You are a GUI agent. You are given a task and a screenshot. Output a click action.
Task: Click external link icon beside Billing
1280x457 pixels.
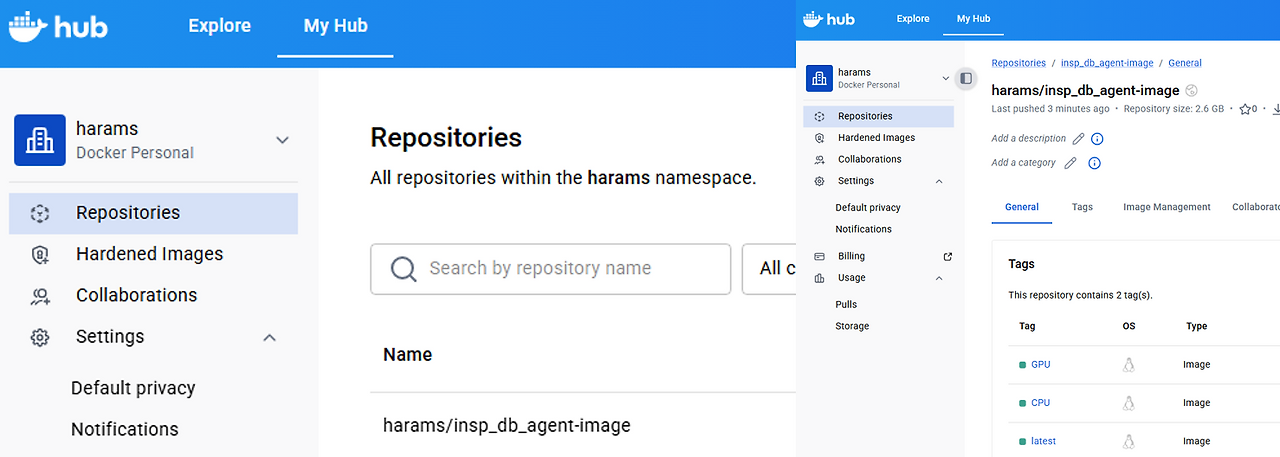coord(947,256)
